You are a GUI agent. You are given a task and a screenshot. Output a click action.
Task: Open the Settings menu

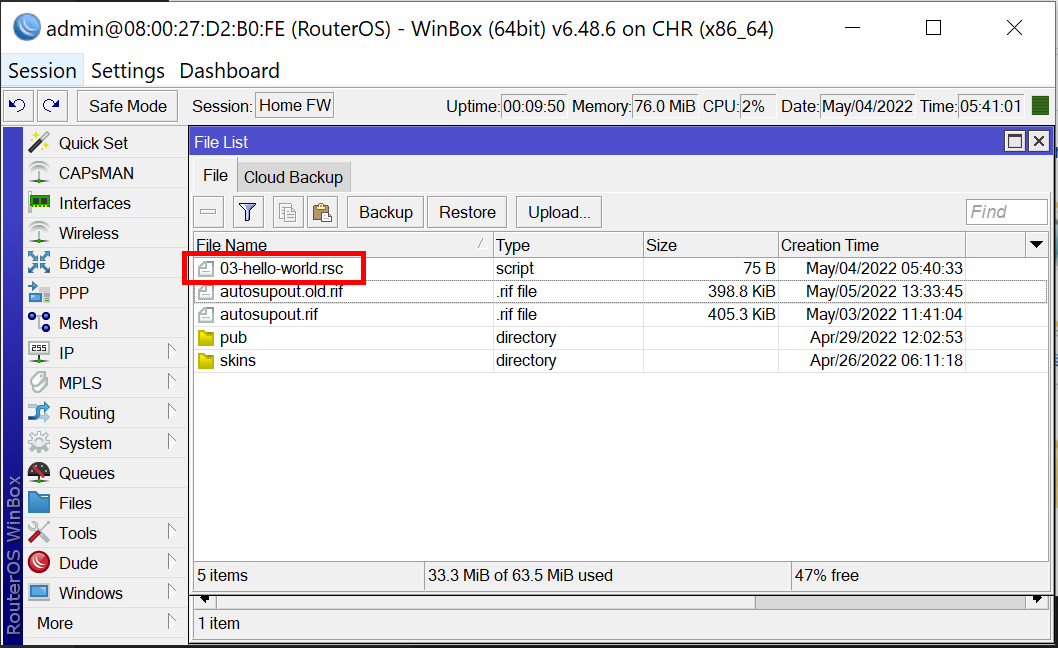click(127, 71)
